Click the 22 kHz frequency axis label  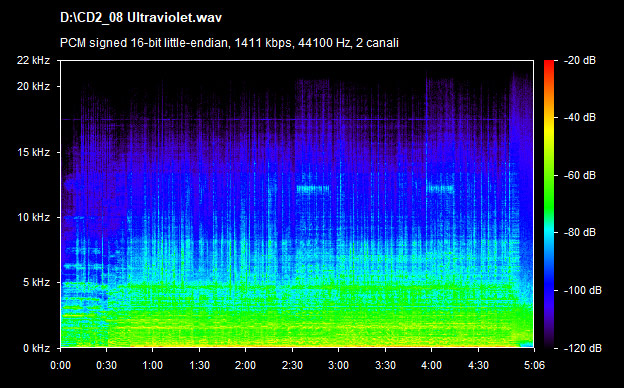click(33, 60)
